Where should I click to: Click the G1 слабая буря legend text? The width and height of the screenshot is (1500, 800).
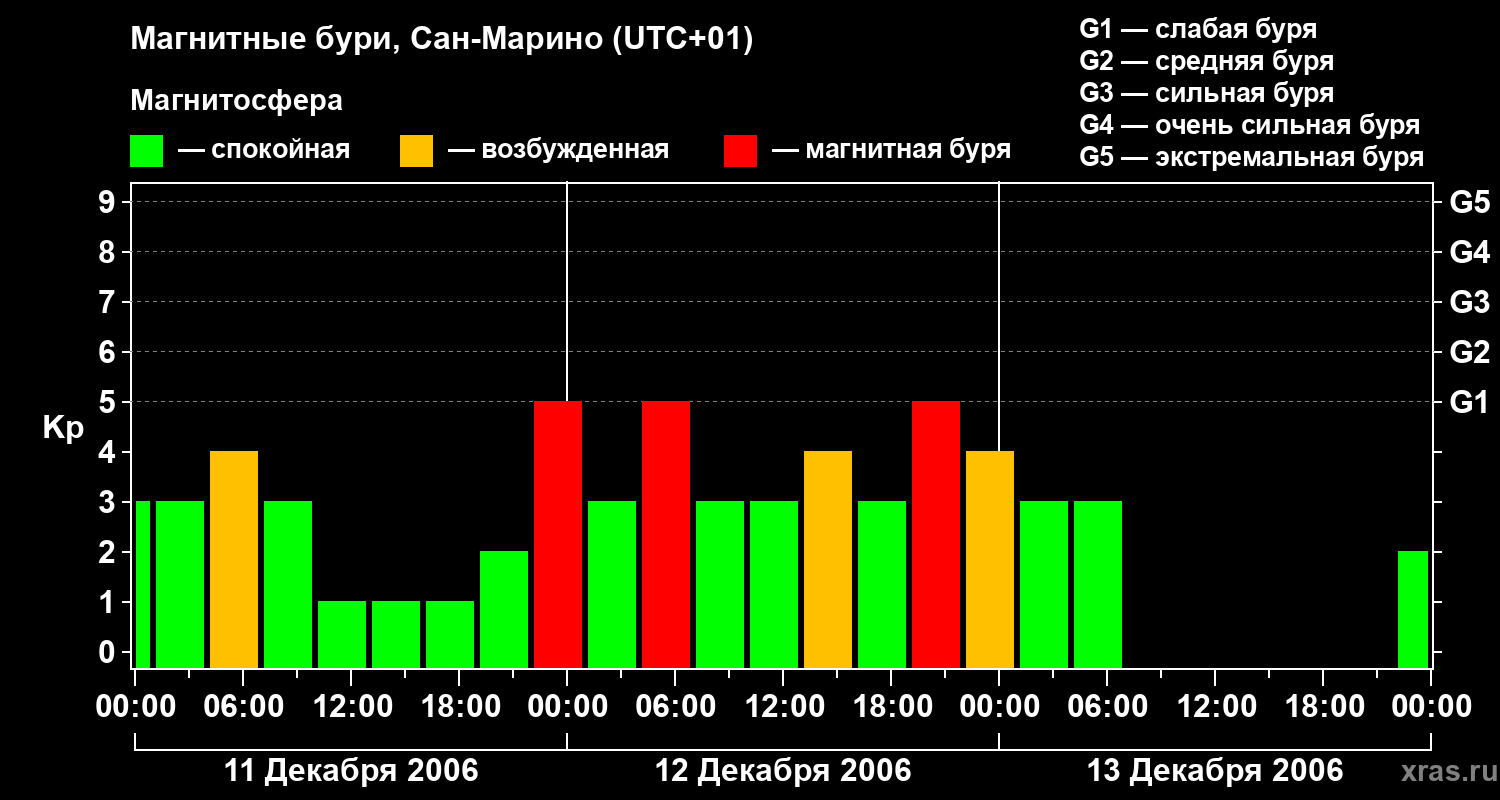[1198, 29]
